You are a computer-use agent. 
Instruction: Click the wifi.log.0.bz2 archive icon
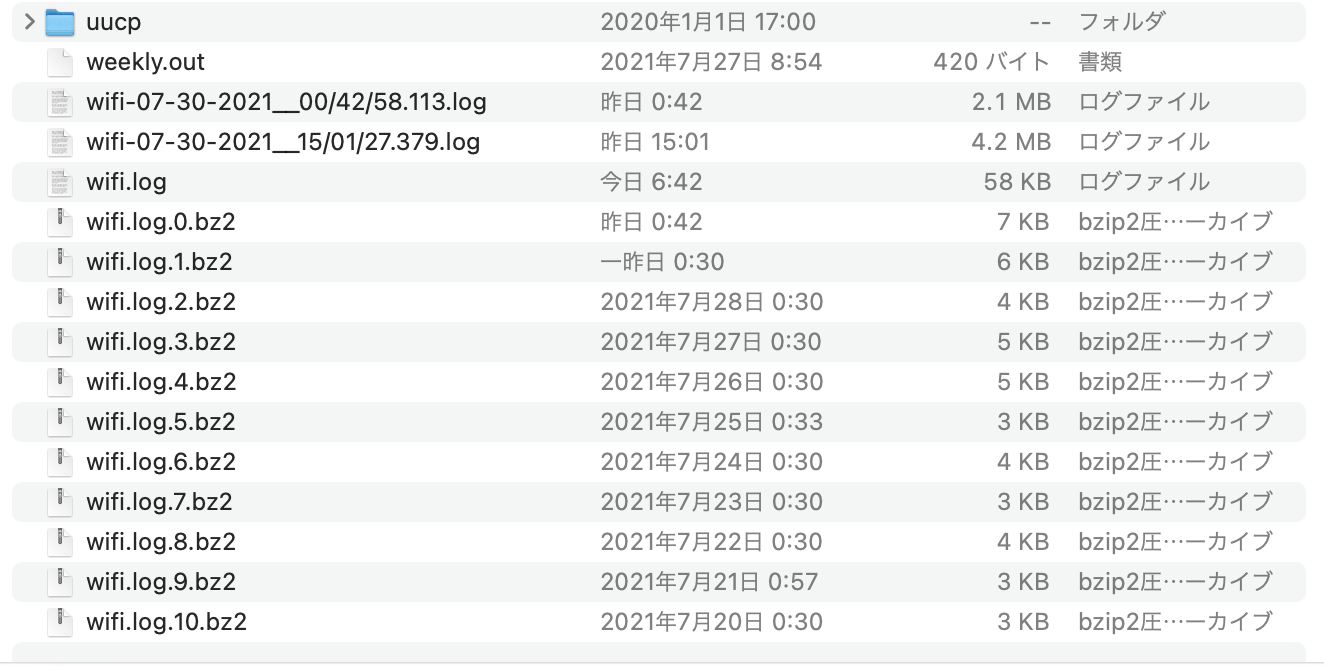pyautogui.click(x=60, y=222)
